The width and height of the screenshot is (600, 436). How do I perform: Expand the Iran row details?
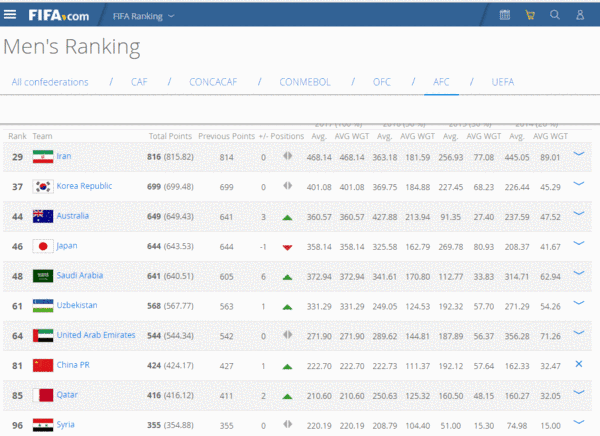[x=579, y=154]
